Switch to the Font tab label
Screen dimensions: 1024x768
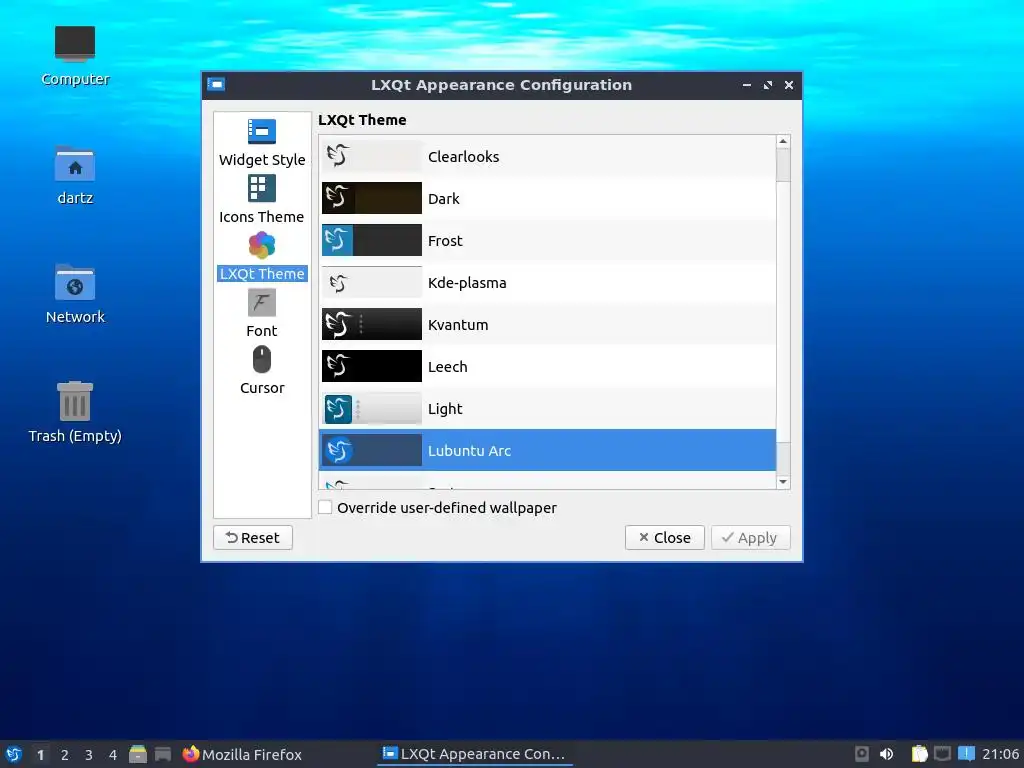pos(262,331)
